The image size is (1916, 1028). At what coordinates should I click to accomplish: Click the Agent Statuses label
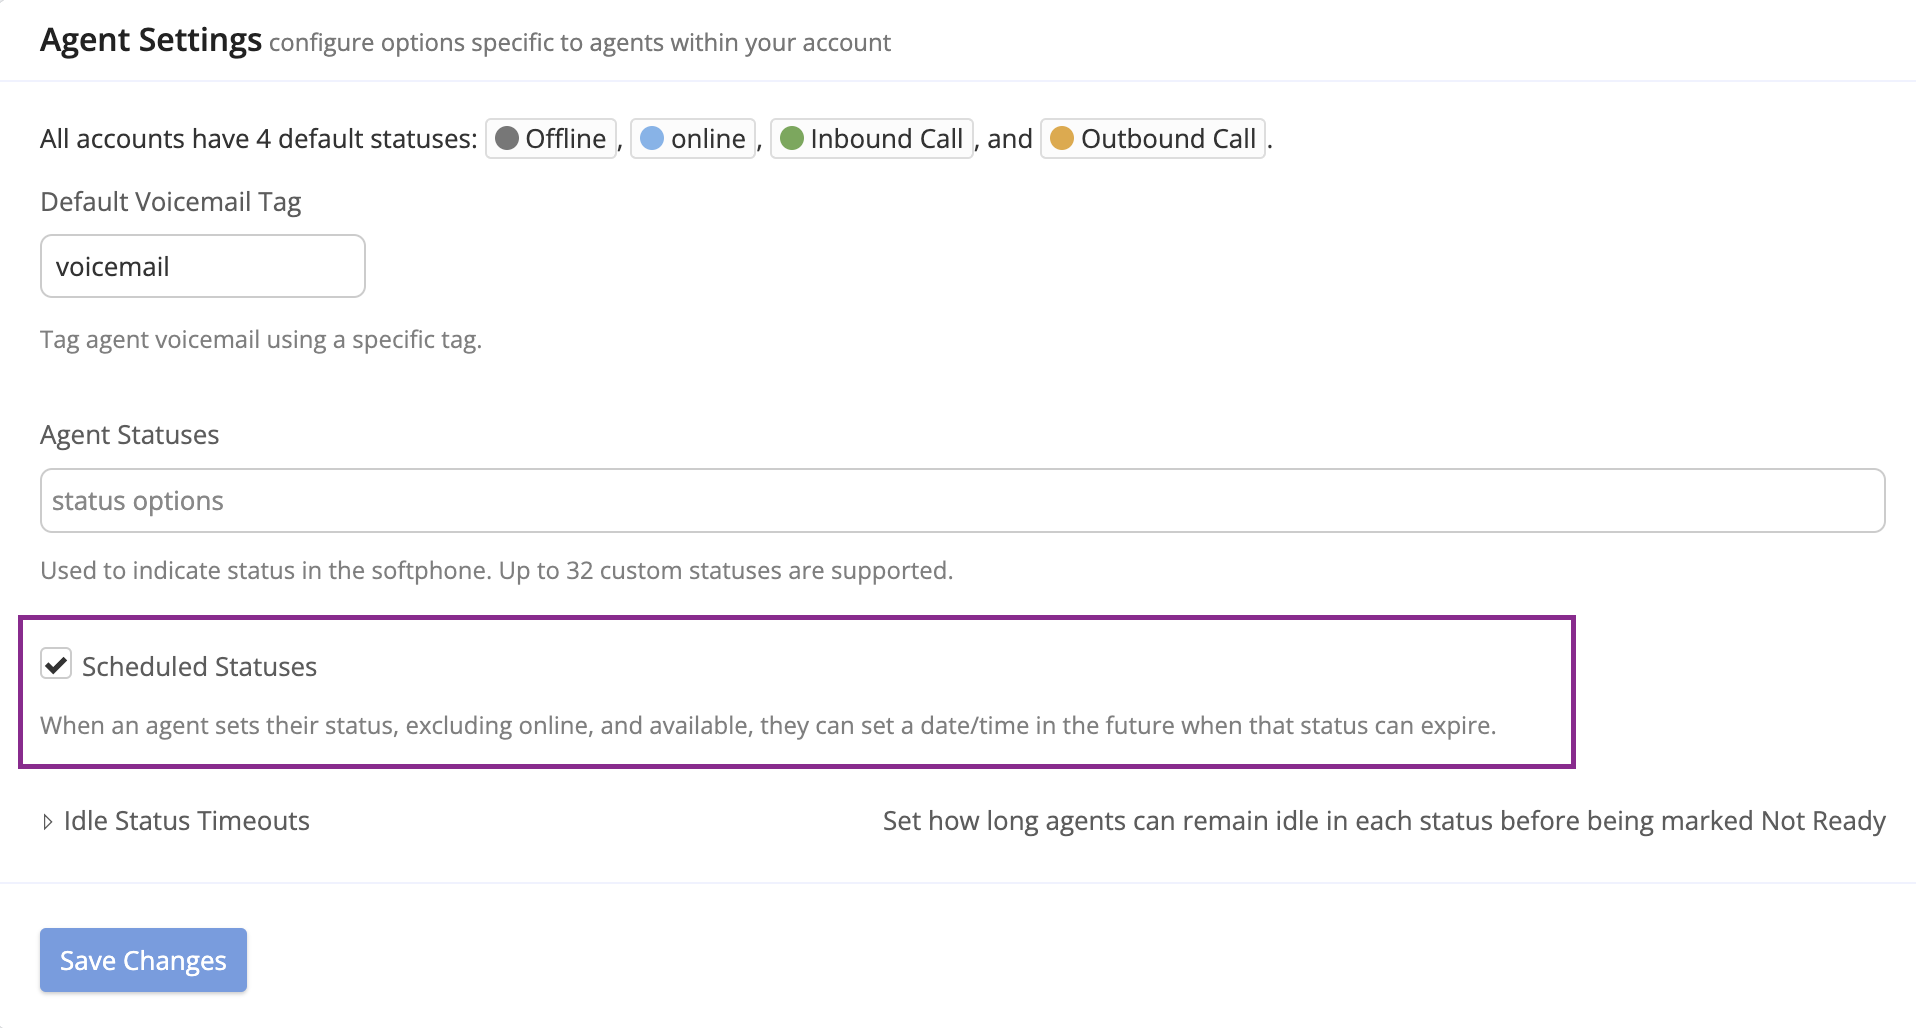tap(129, 435)
